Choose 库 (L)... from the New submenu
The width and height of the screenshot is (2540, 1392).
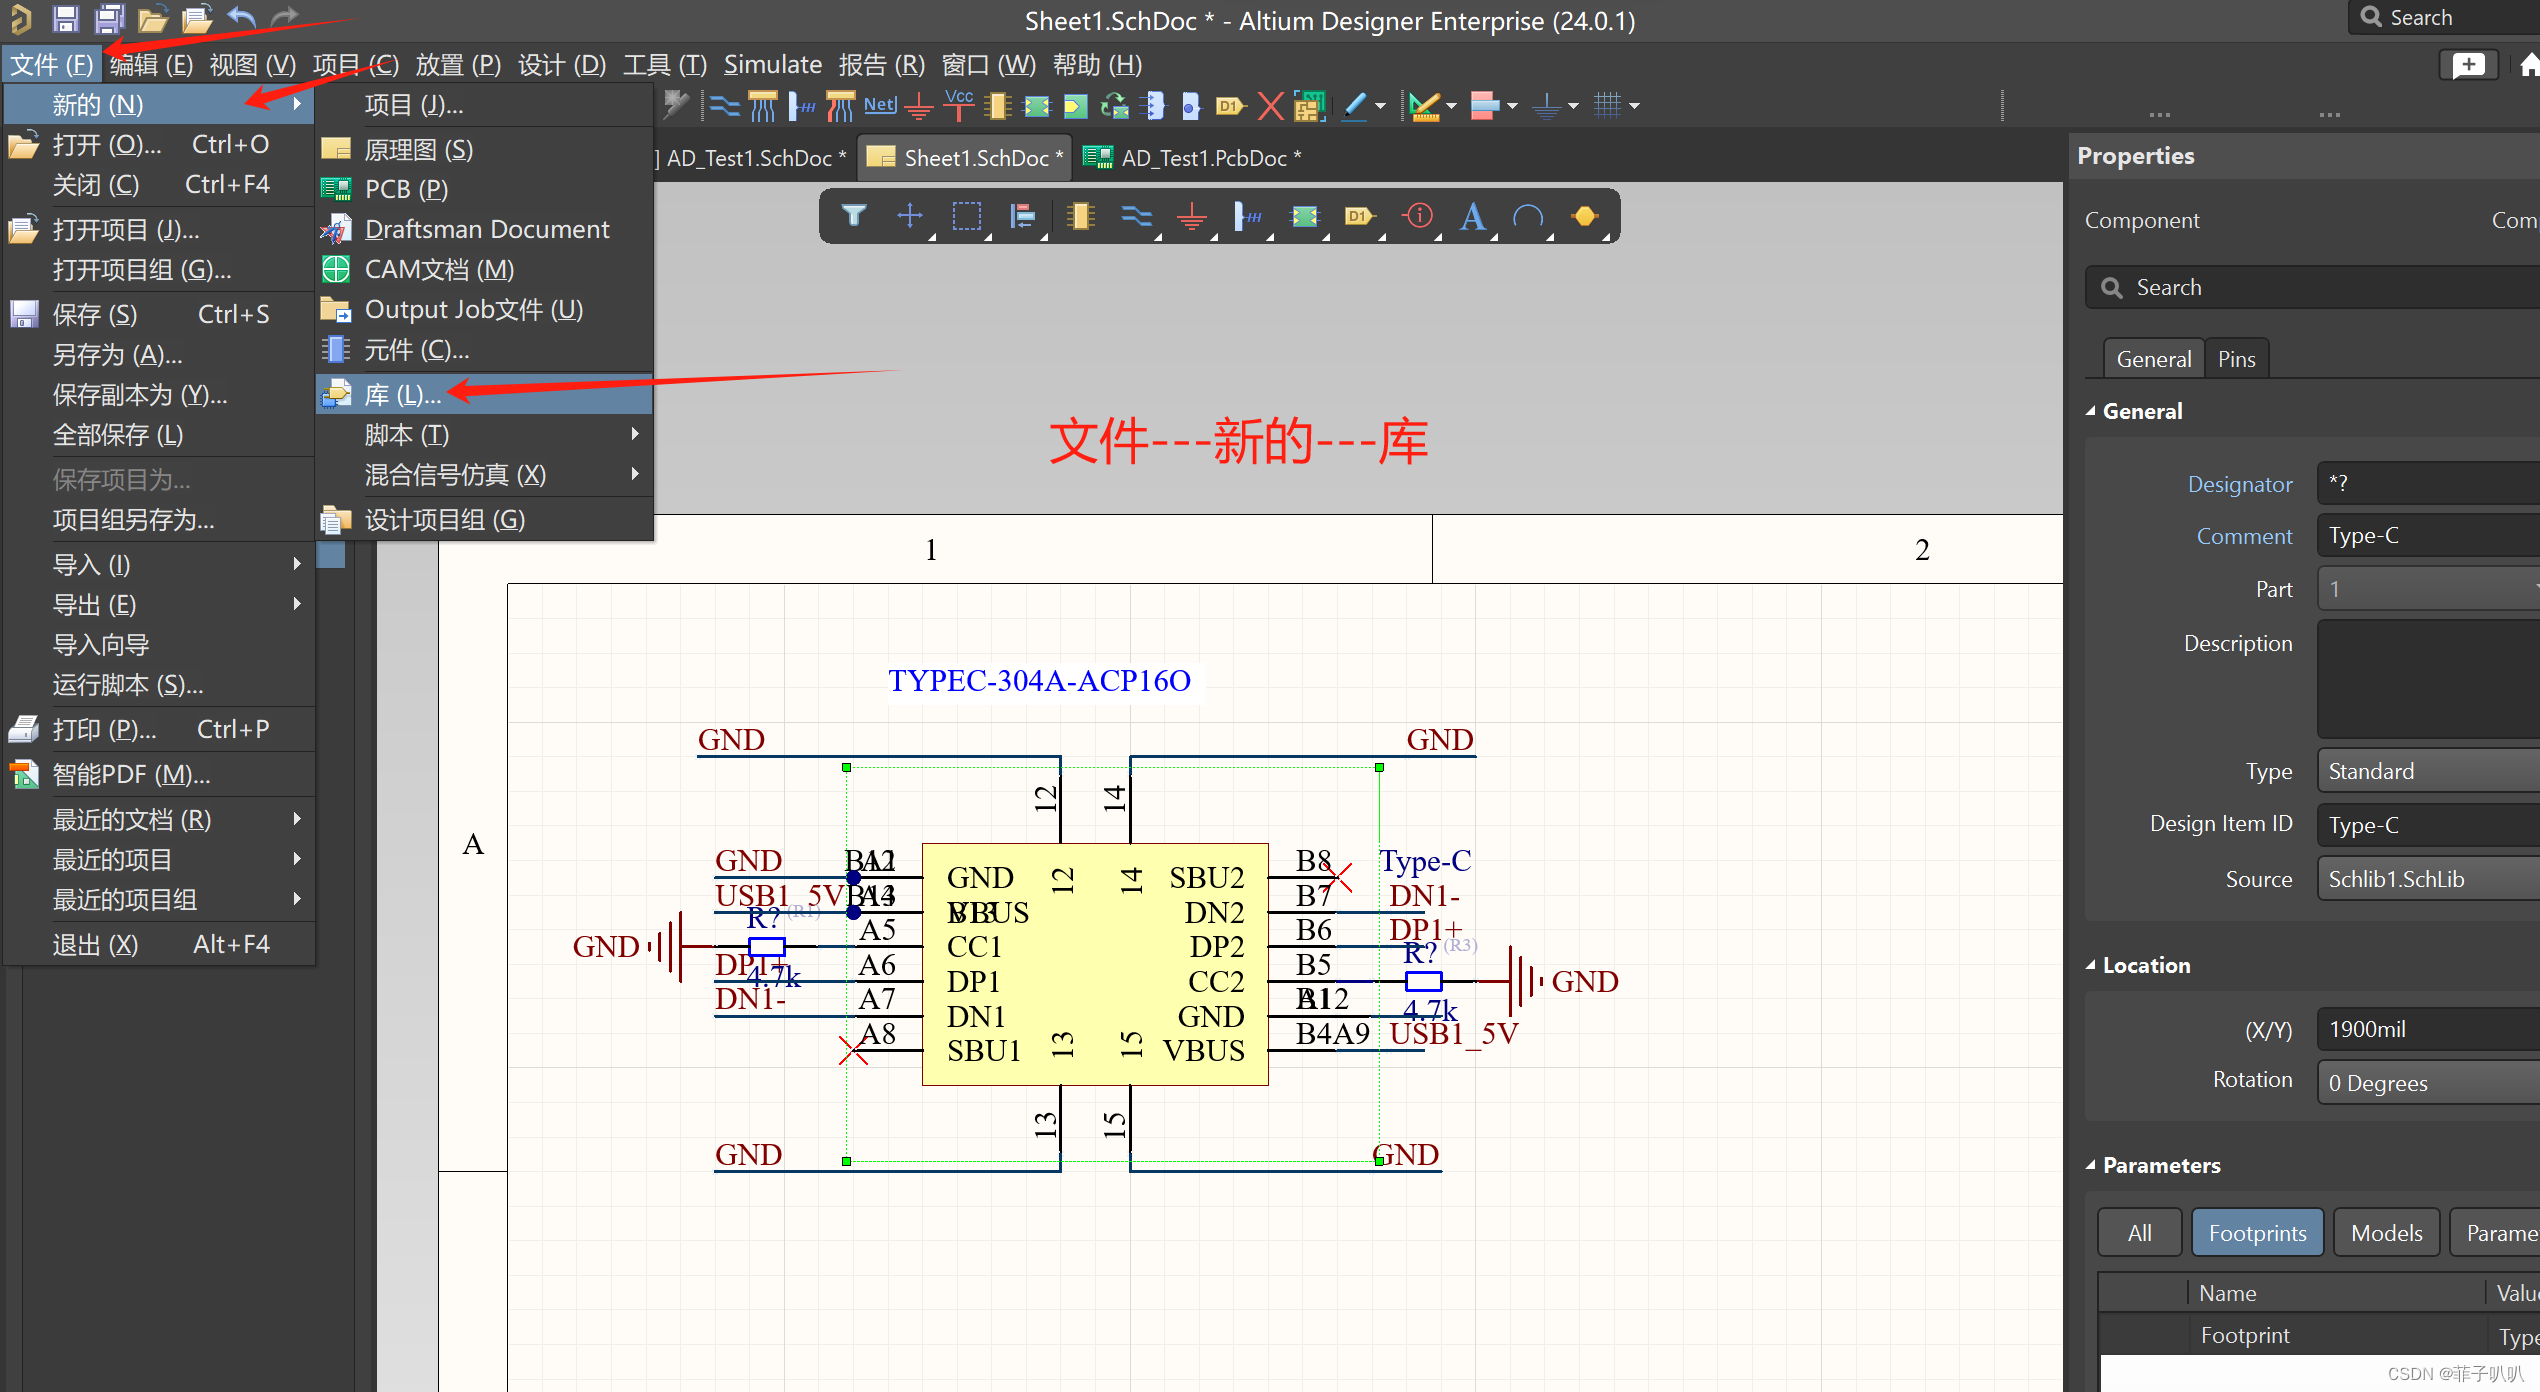(x=403, y=394)
